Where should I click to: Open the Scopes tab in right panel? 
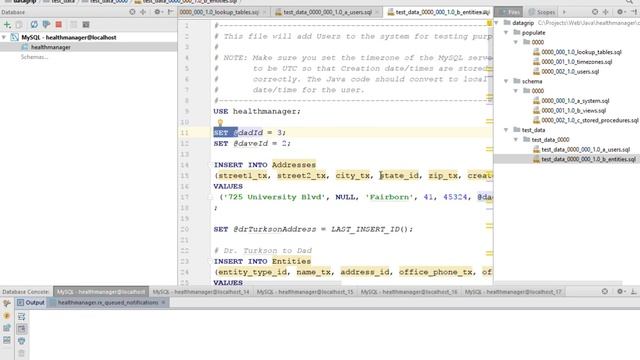click(x=542, y=12)
